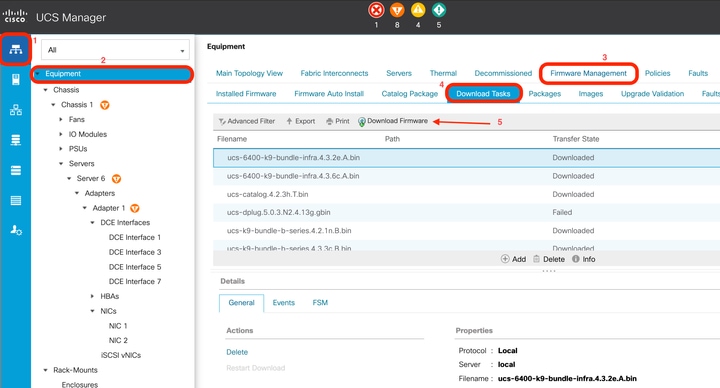
Task: Expand the IO Modules node
Action: point(61,134)
